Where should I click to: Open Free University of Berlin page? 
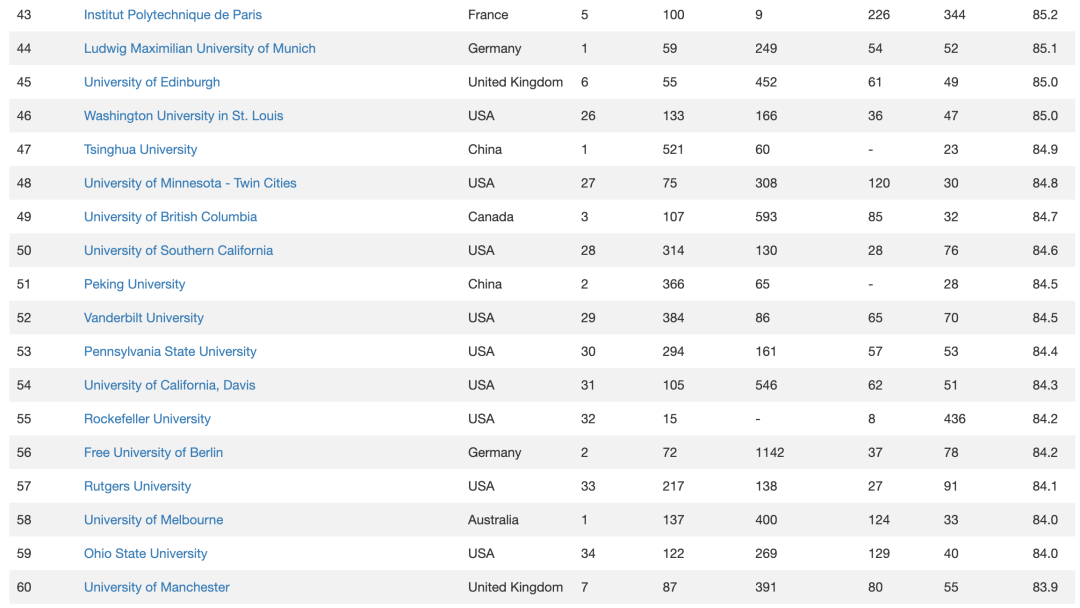tap(154, 453)
